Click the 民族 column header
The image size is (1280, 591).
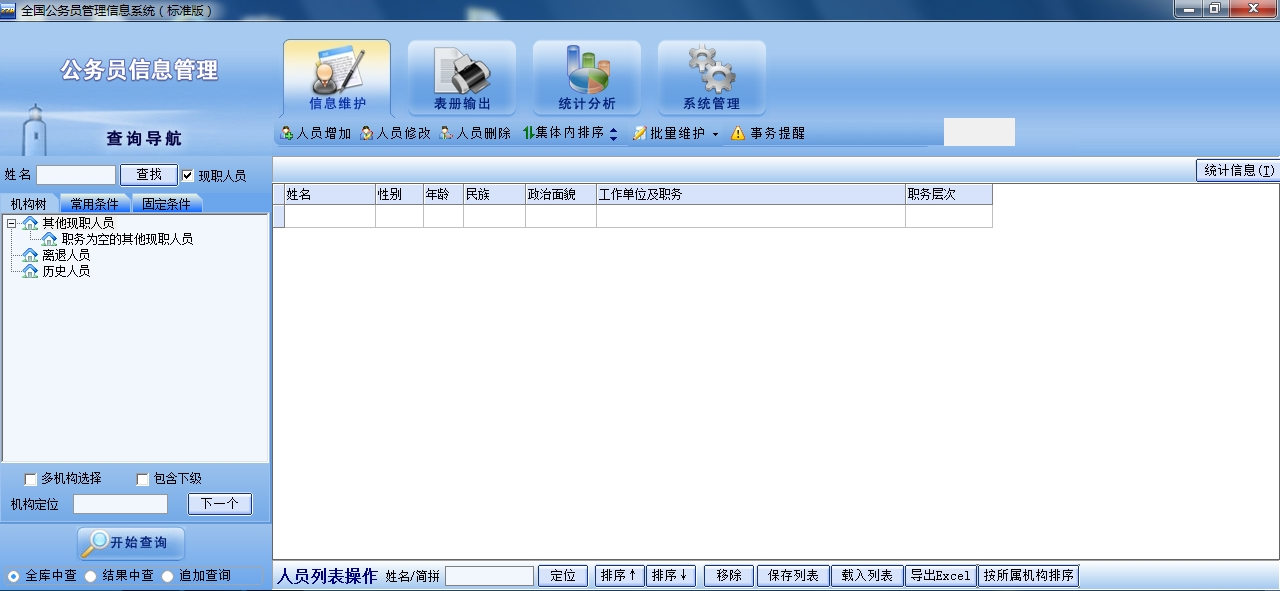(495, 194)
